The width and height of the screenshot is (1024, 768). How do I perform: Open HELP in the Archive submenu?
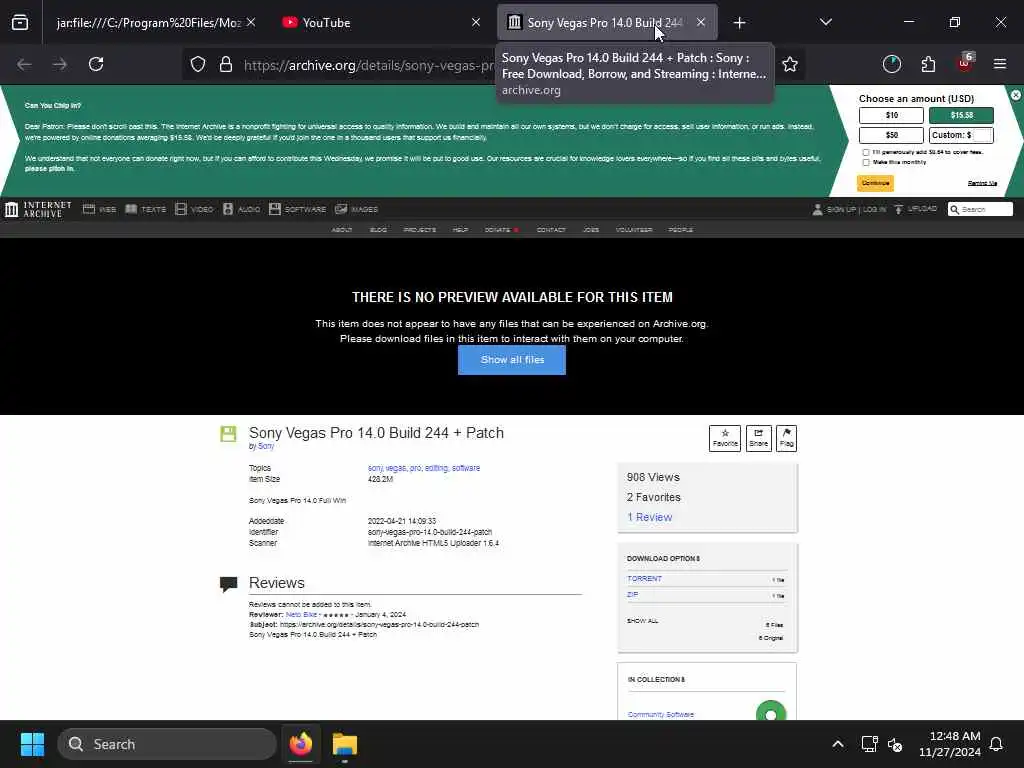[460, 230]
